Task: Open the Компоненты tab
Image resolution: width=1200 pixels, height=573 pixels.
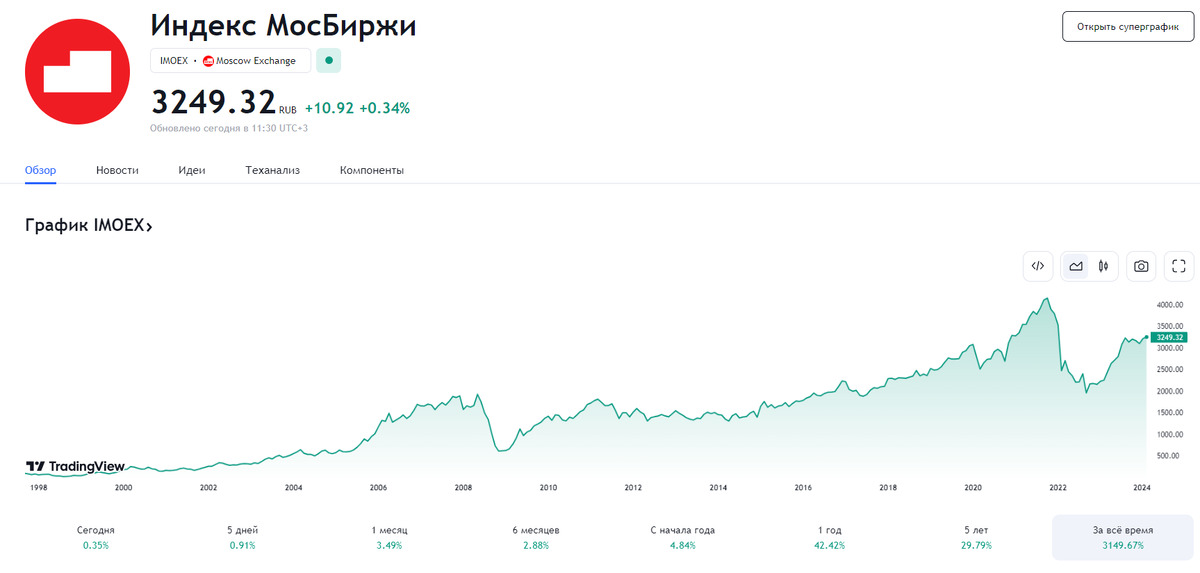Action: (x=371, y=171)
